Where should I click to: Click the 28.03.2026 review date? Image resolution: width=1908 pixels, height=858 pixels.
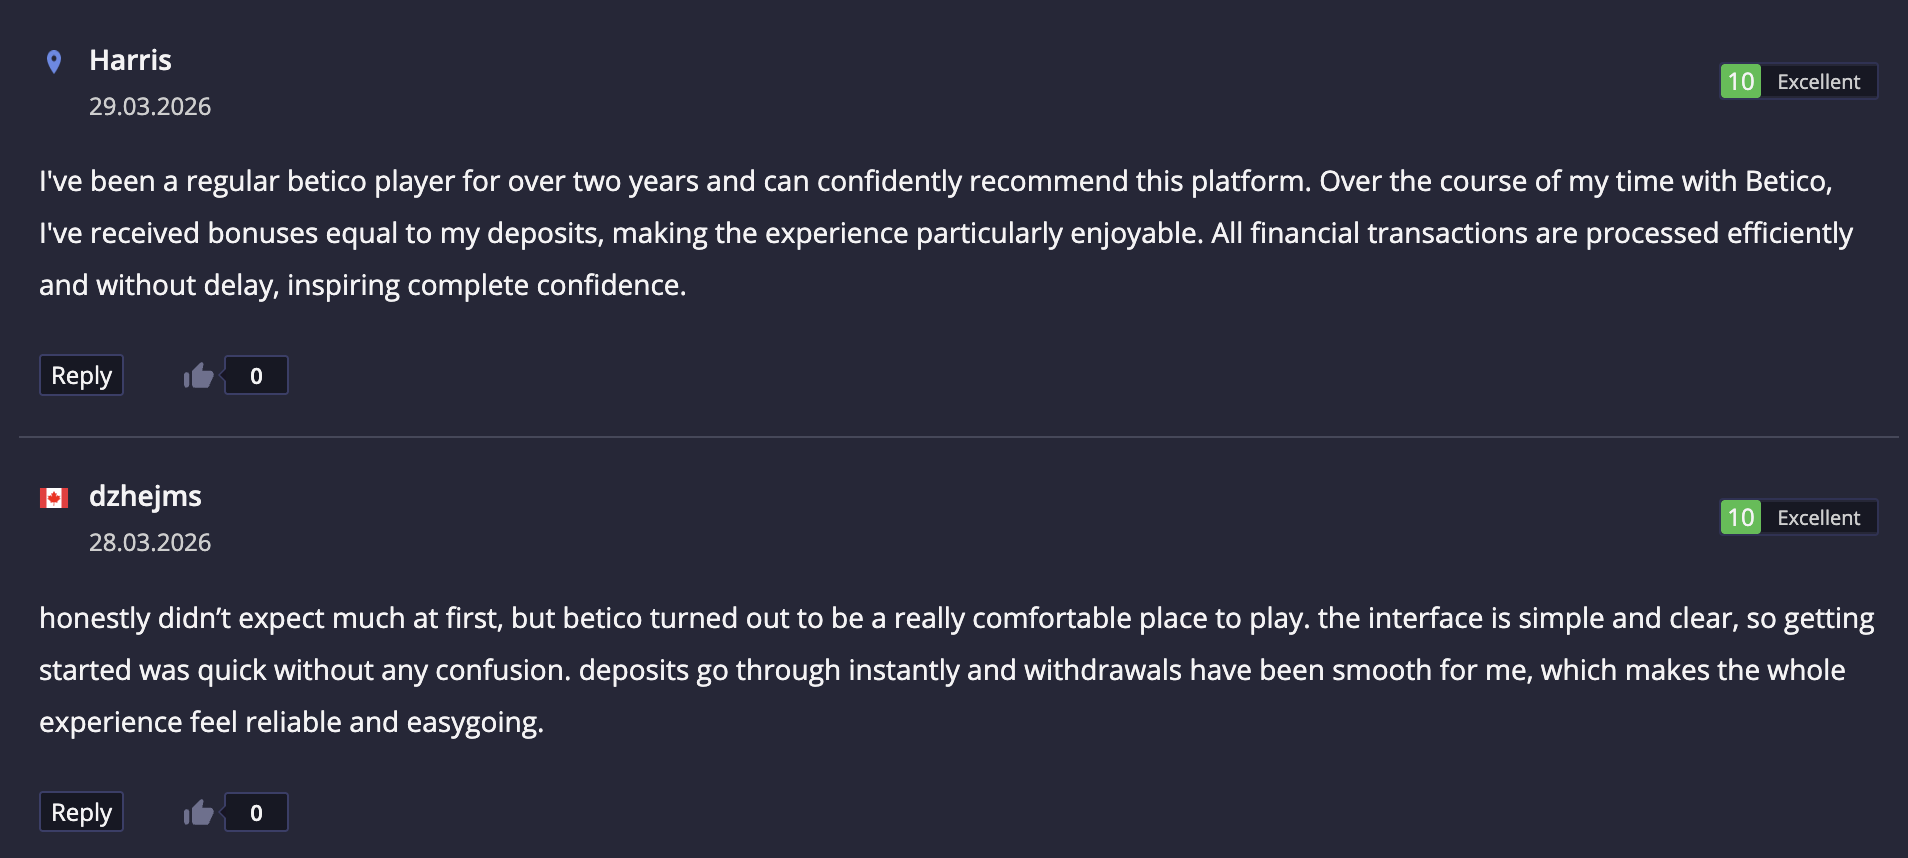click(150, 543)
